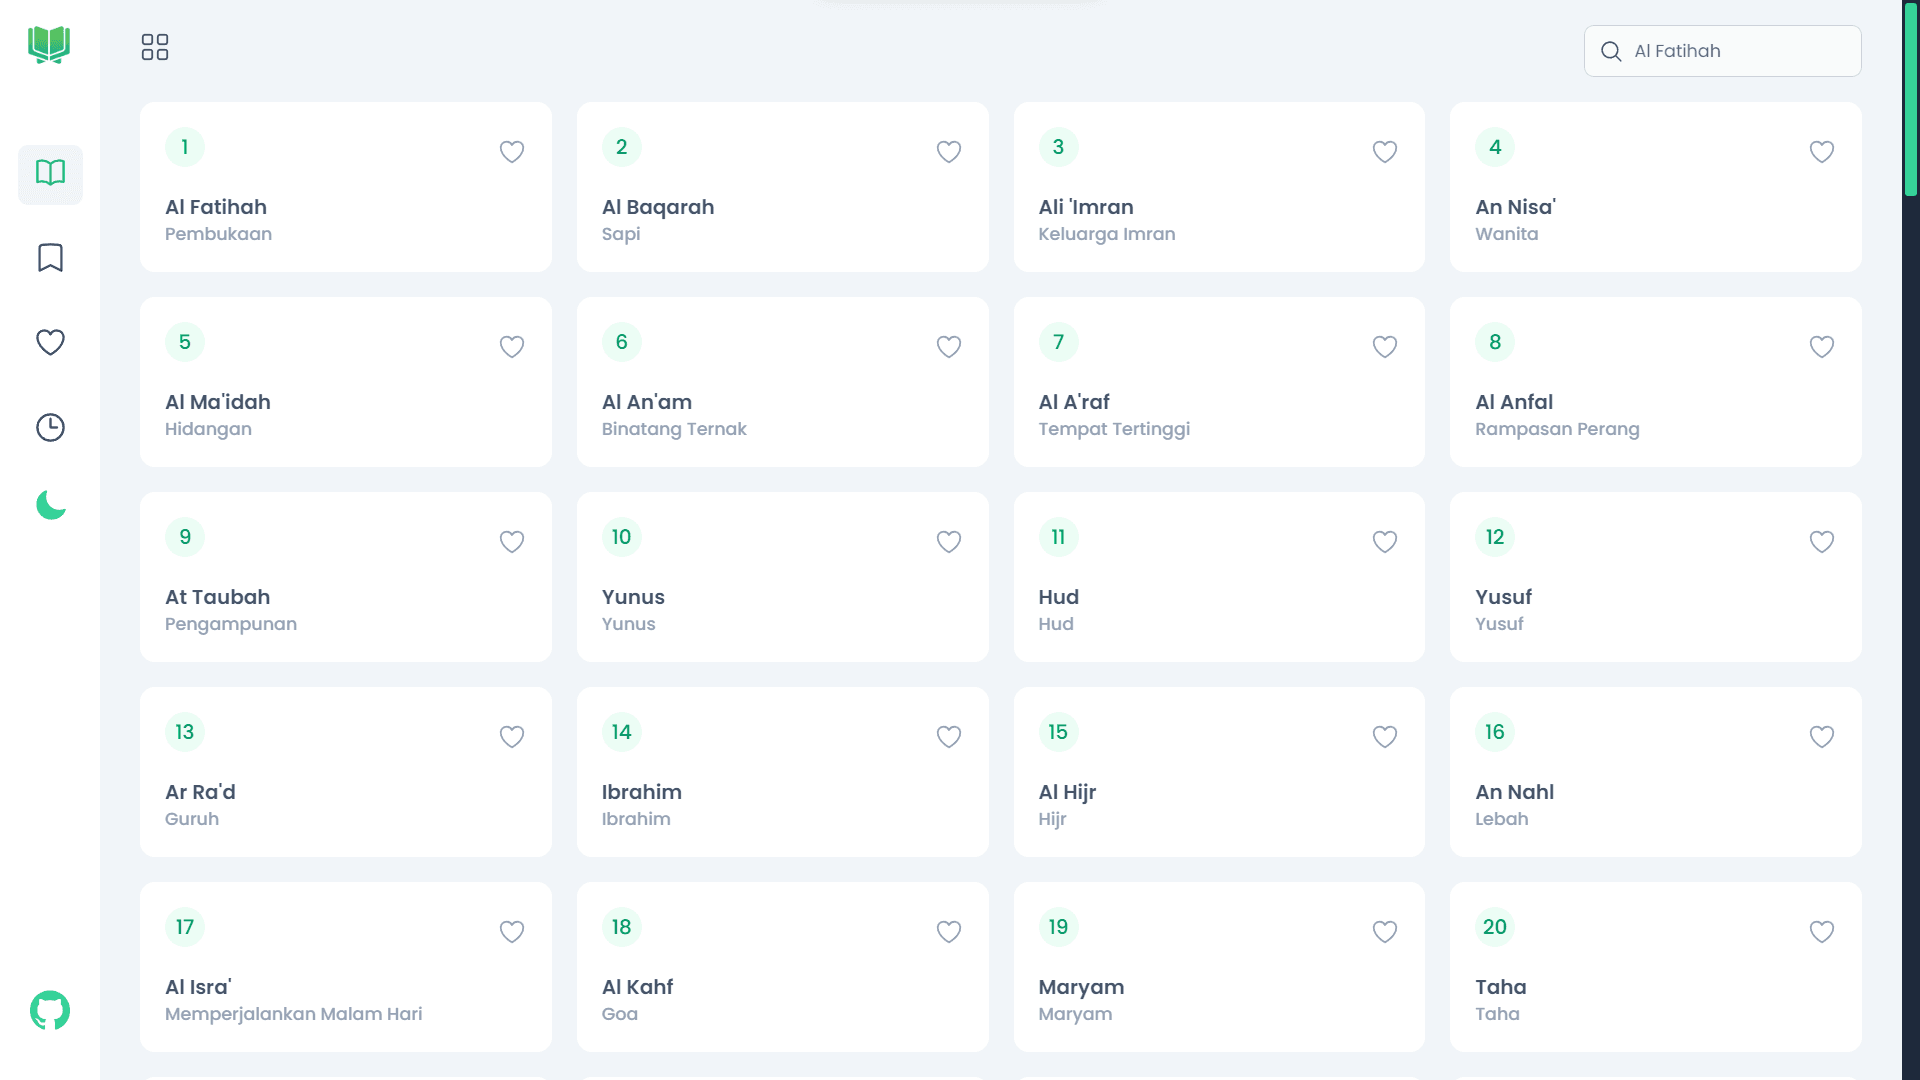Open the favorites heart in sidebar
1920x1080 pixels.
(50, 342)
